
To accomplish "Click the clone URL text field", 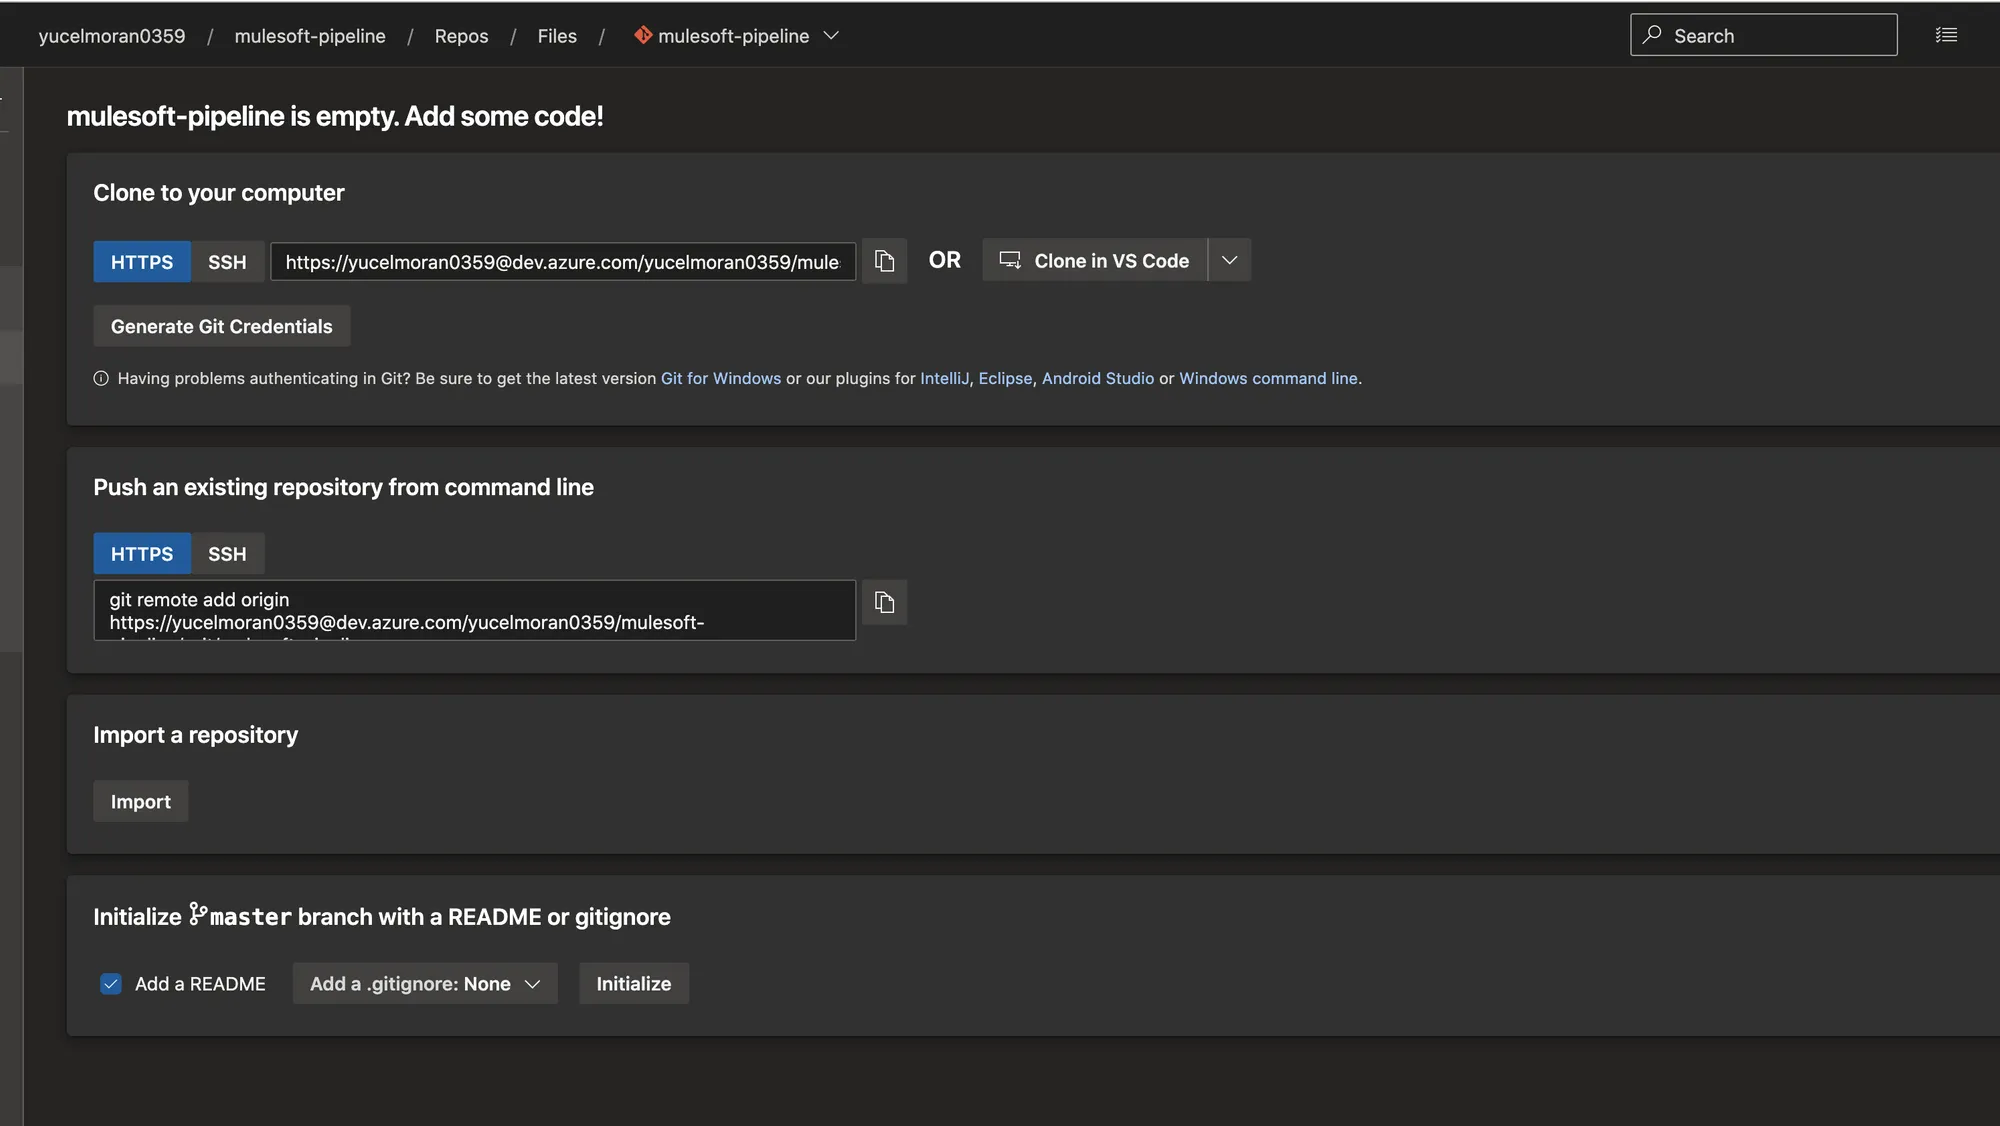I will pyautogui.click(x=563, y=262).
